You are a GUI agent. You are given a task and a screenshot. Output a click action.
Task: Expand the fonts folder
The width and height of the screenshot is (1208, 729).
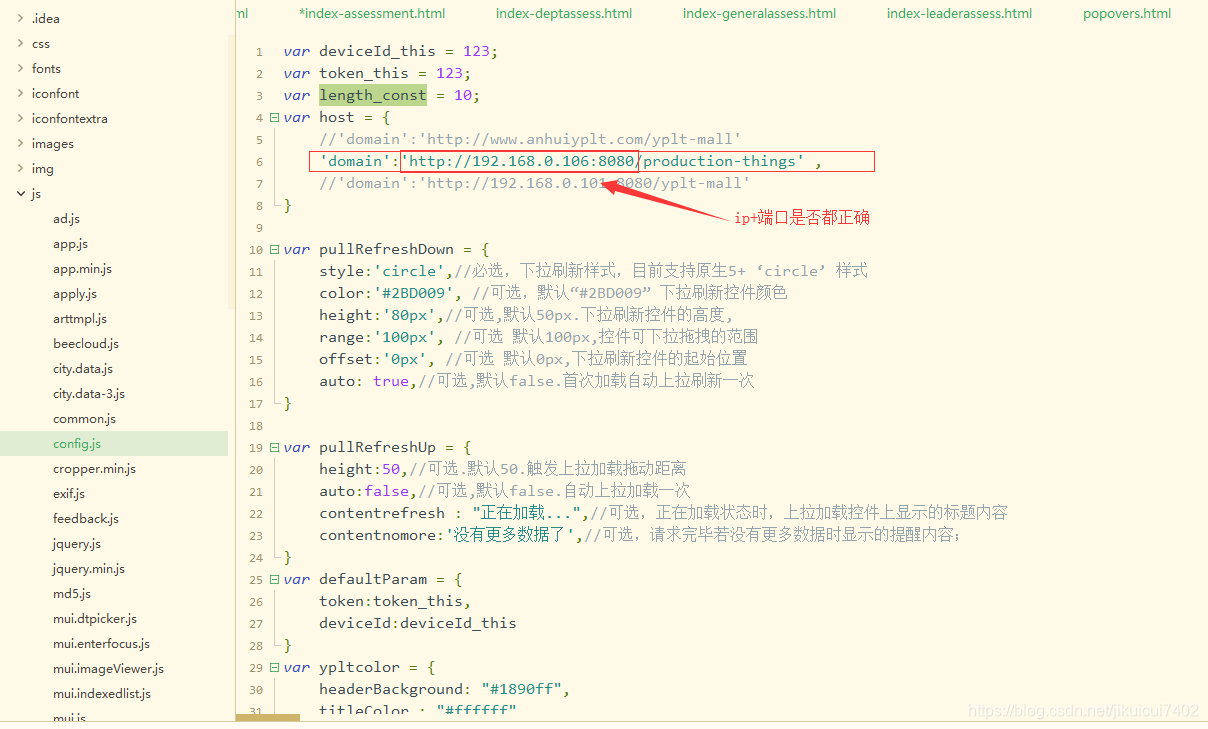21,69
